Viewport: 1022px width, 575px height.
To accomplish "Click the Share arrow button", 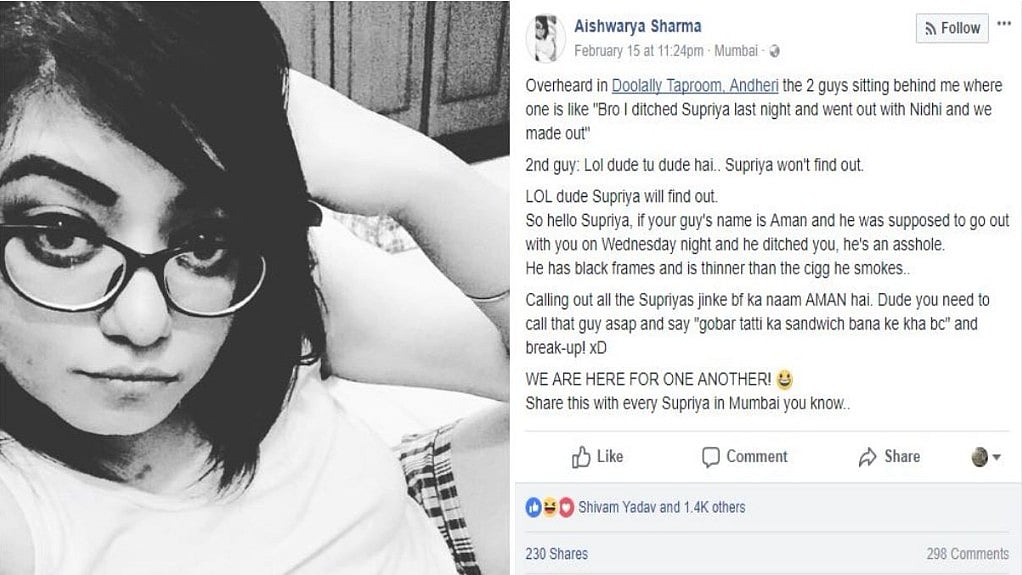I will pos(889,457).
